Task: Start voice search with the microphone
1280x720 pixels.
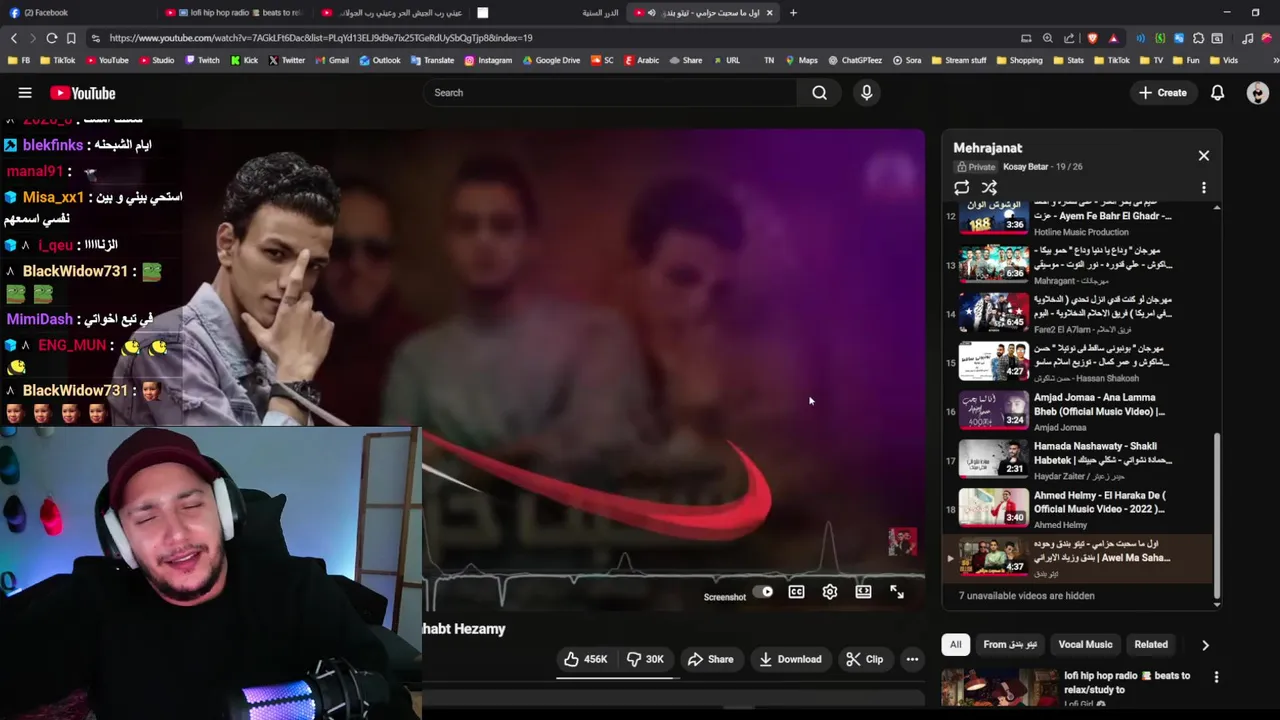Action: click(x=866, y=93)
